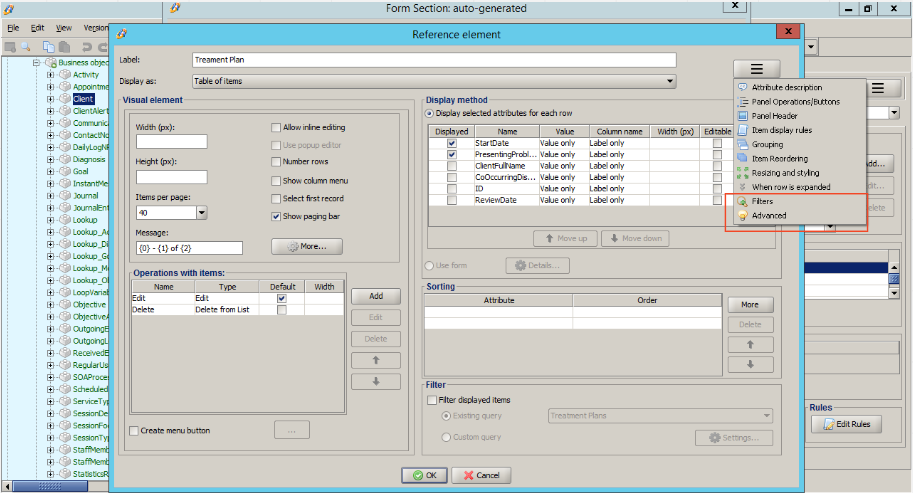Expand the Client tree node

coord(51,99)
